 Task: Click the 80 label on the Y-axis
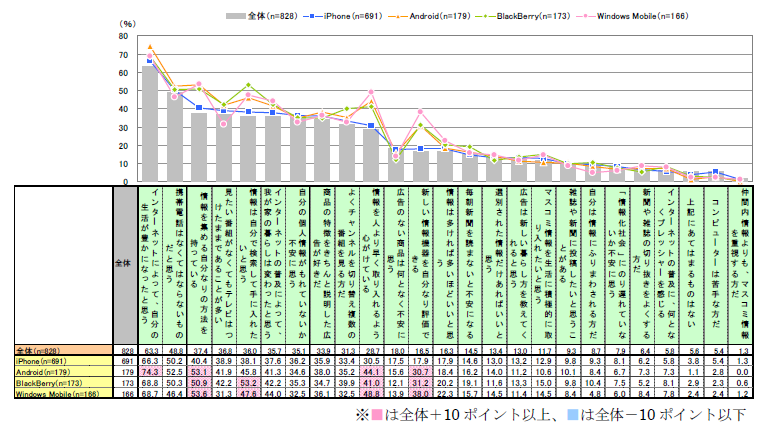coord(122,36)
